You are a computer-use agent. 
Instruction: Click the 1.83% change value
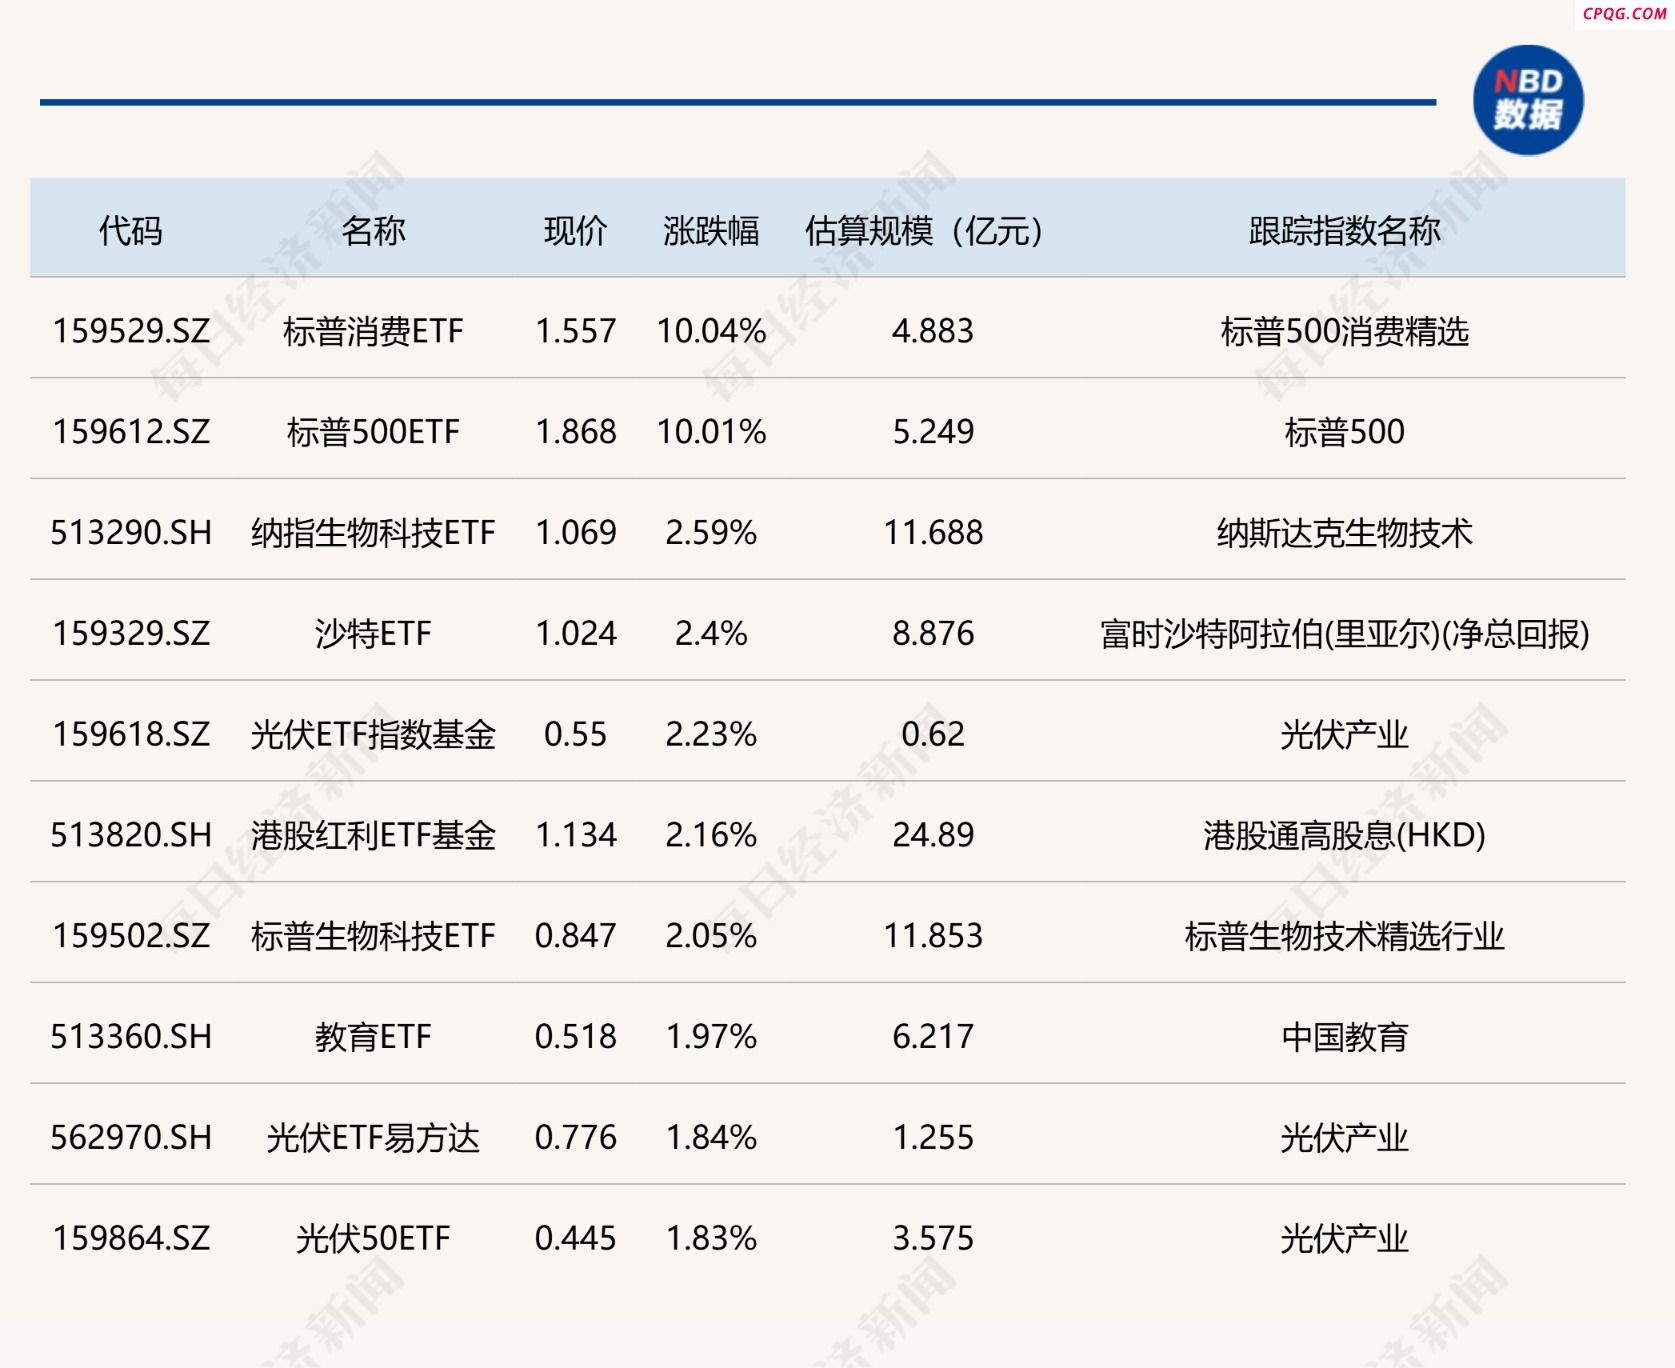[x=711, y=1239]
